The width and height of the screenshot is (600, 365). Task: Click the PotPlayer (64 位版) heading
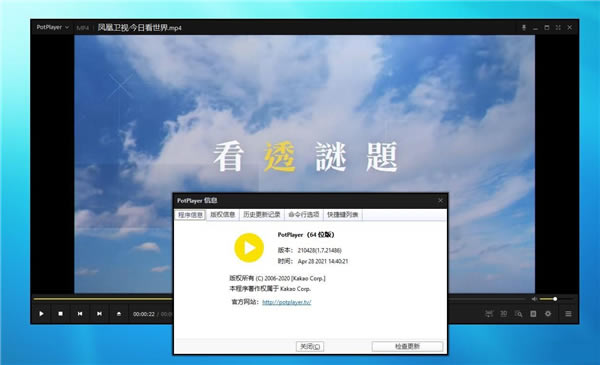306,235
